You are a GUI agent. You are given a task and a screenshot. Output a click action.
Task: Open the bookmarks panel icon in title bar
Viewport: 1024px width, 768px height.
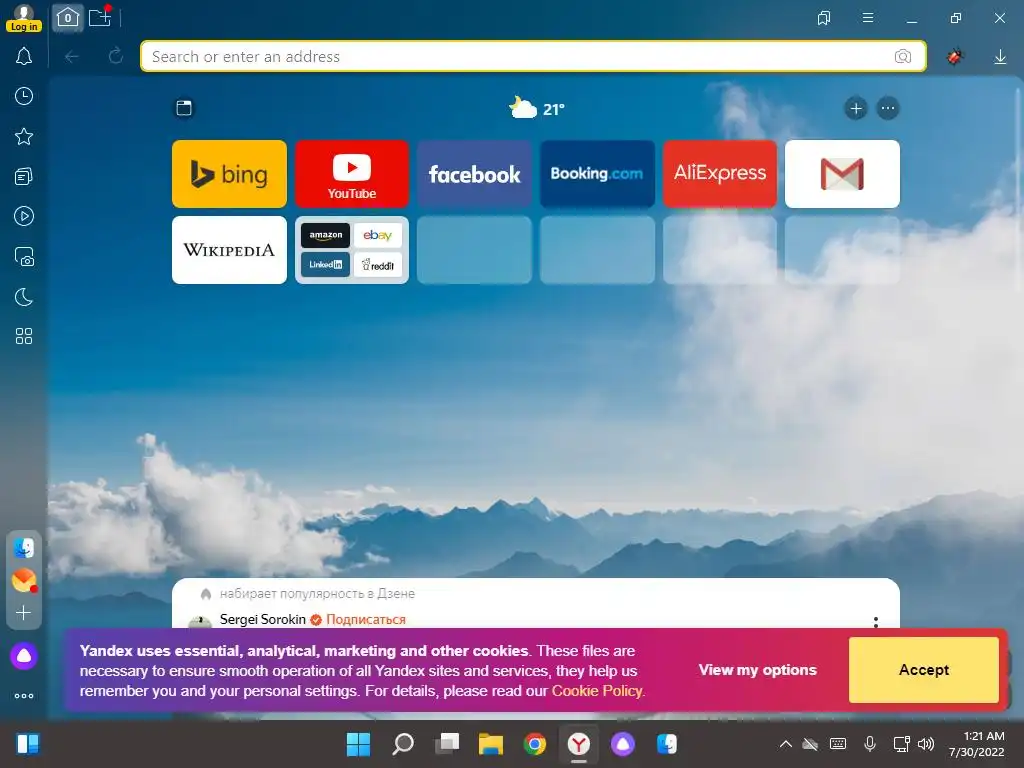[824, 18]
